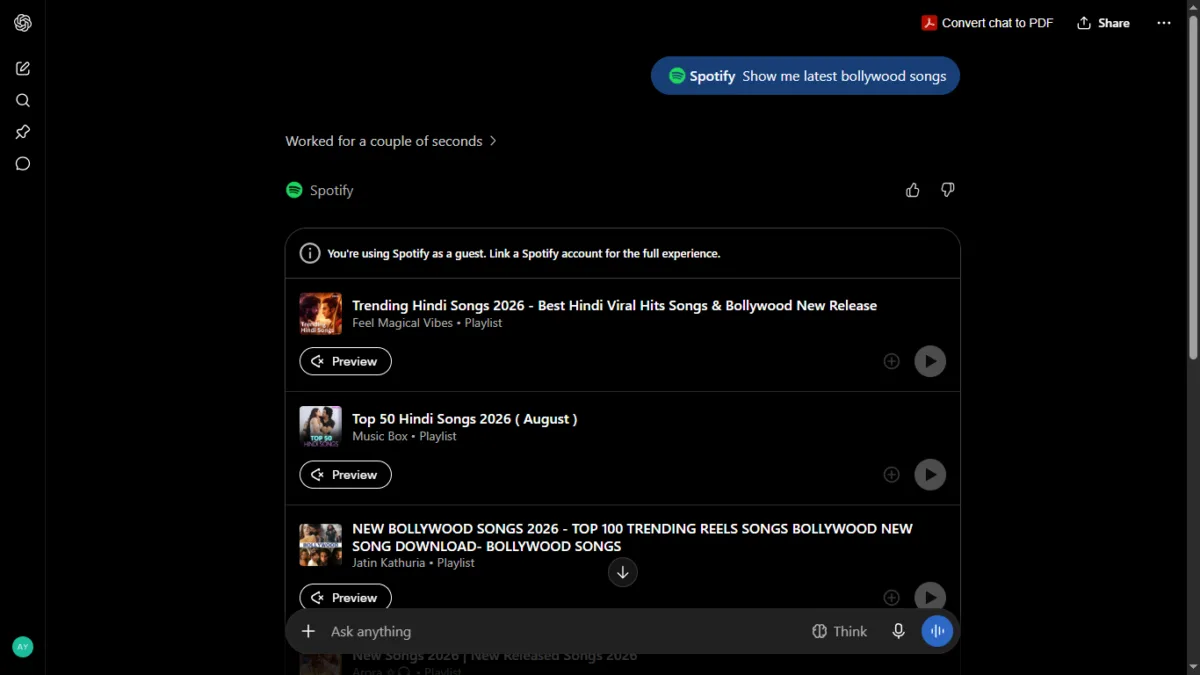Viewport: 1200px width, 675px height.
Task: Start a new chat with pencil icon
Action: (x=23, y=68)
